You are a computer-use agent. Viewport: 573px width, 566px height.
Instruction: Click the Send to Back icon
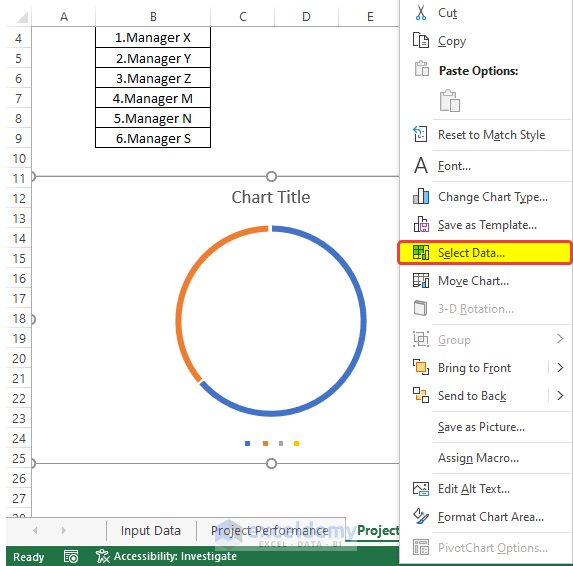coord(421,395)
